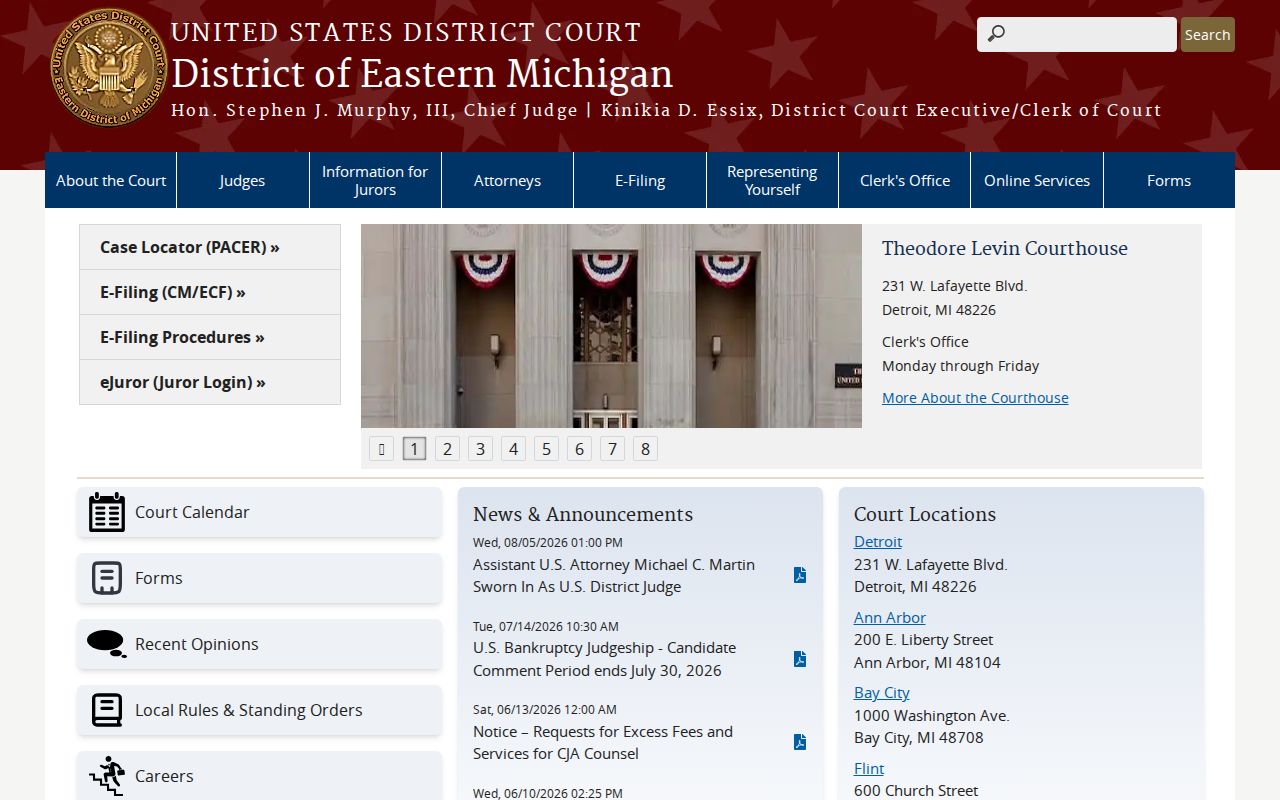The width and height of the screenshot is (1280, 800).
Task: Go to slide 7 of slideshow
Action: 612,449
